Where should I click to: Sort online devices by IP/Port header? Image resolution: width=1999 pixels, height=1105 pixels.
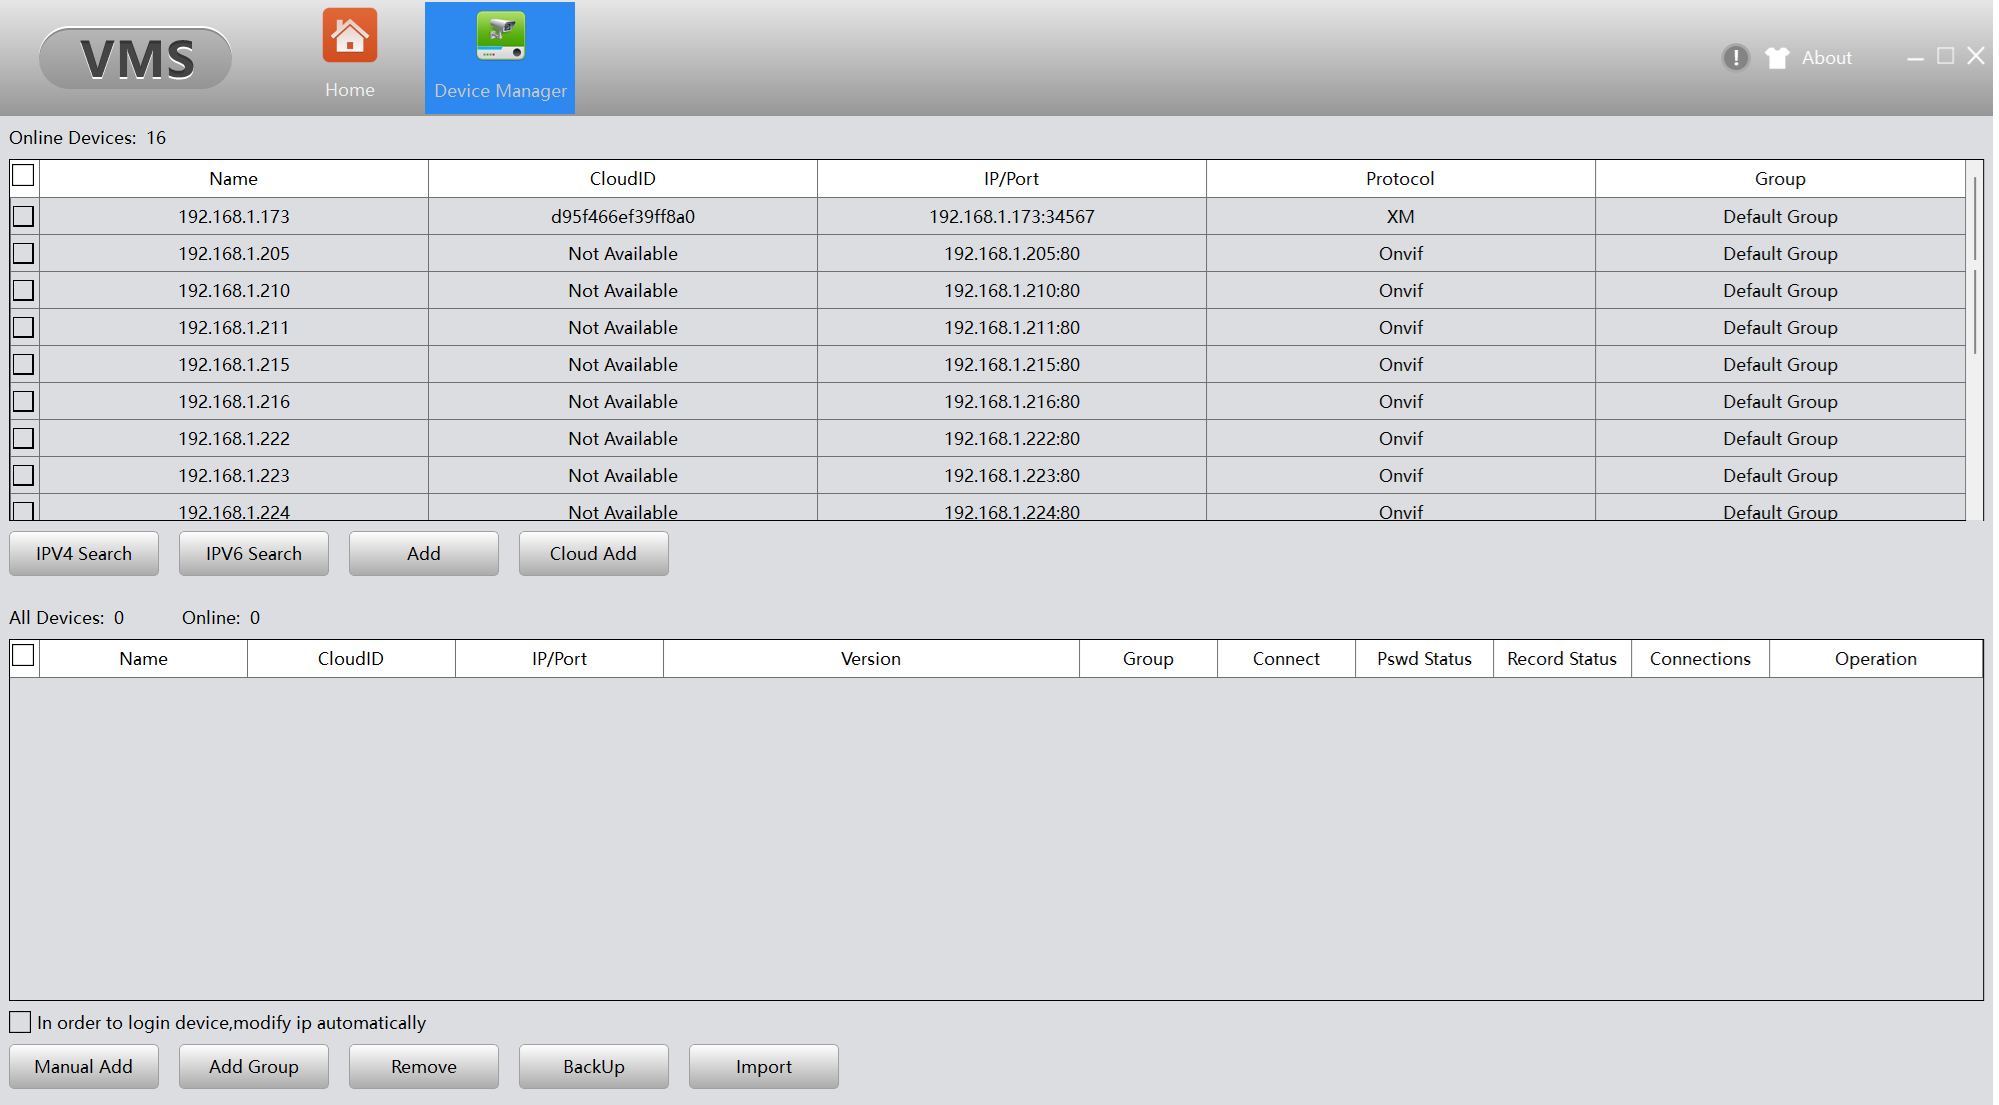(1012, 179)
